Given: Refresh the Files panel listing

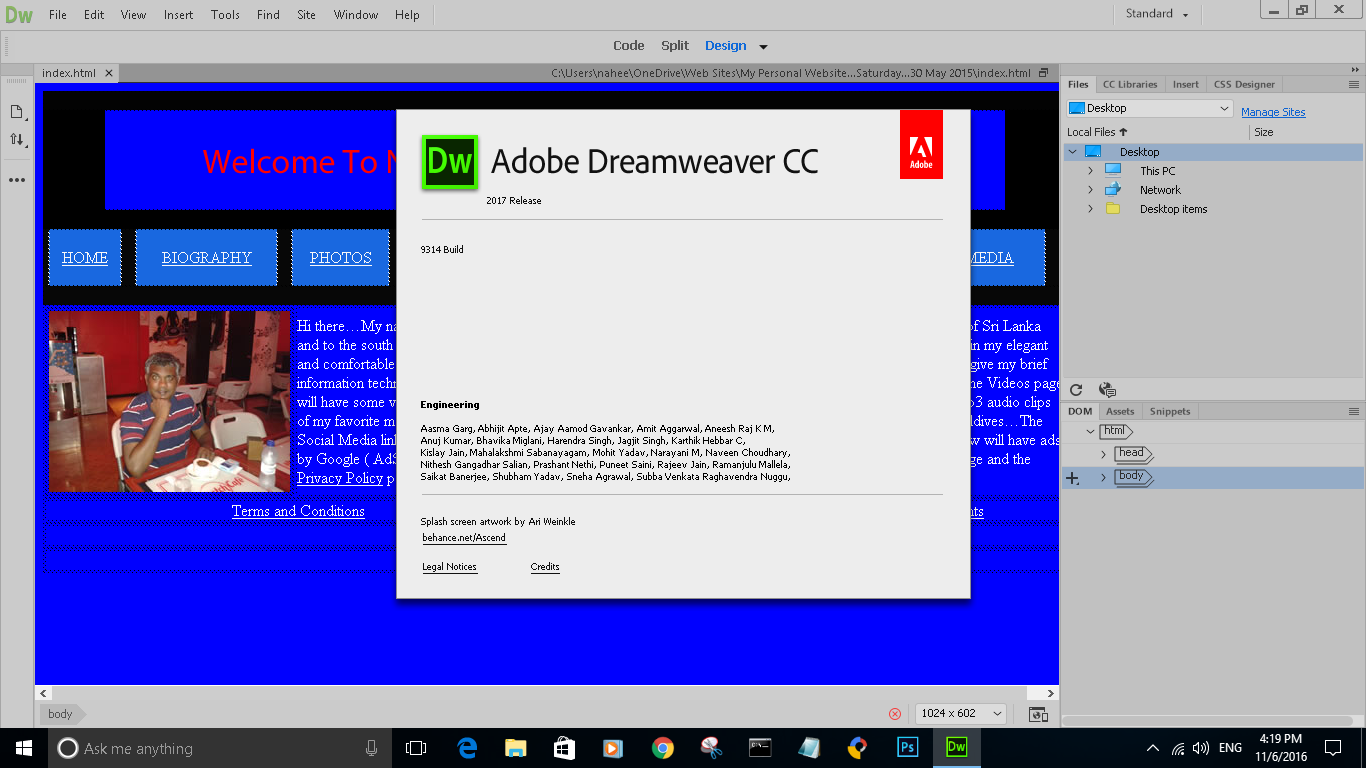Looking at the screenshot, I should [1076, 390].
